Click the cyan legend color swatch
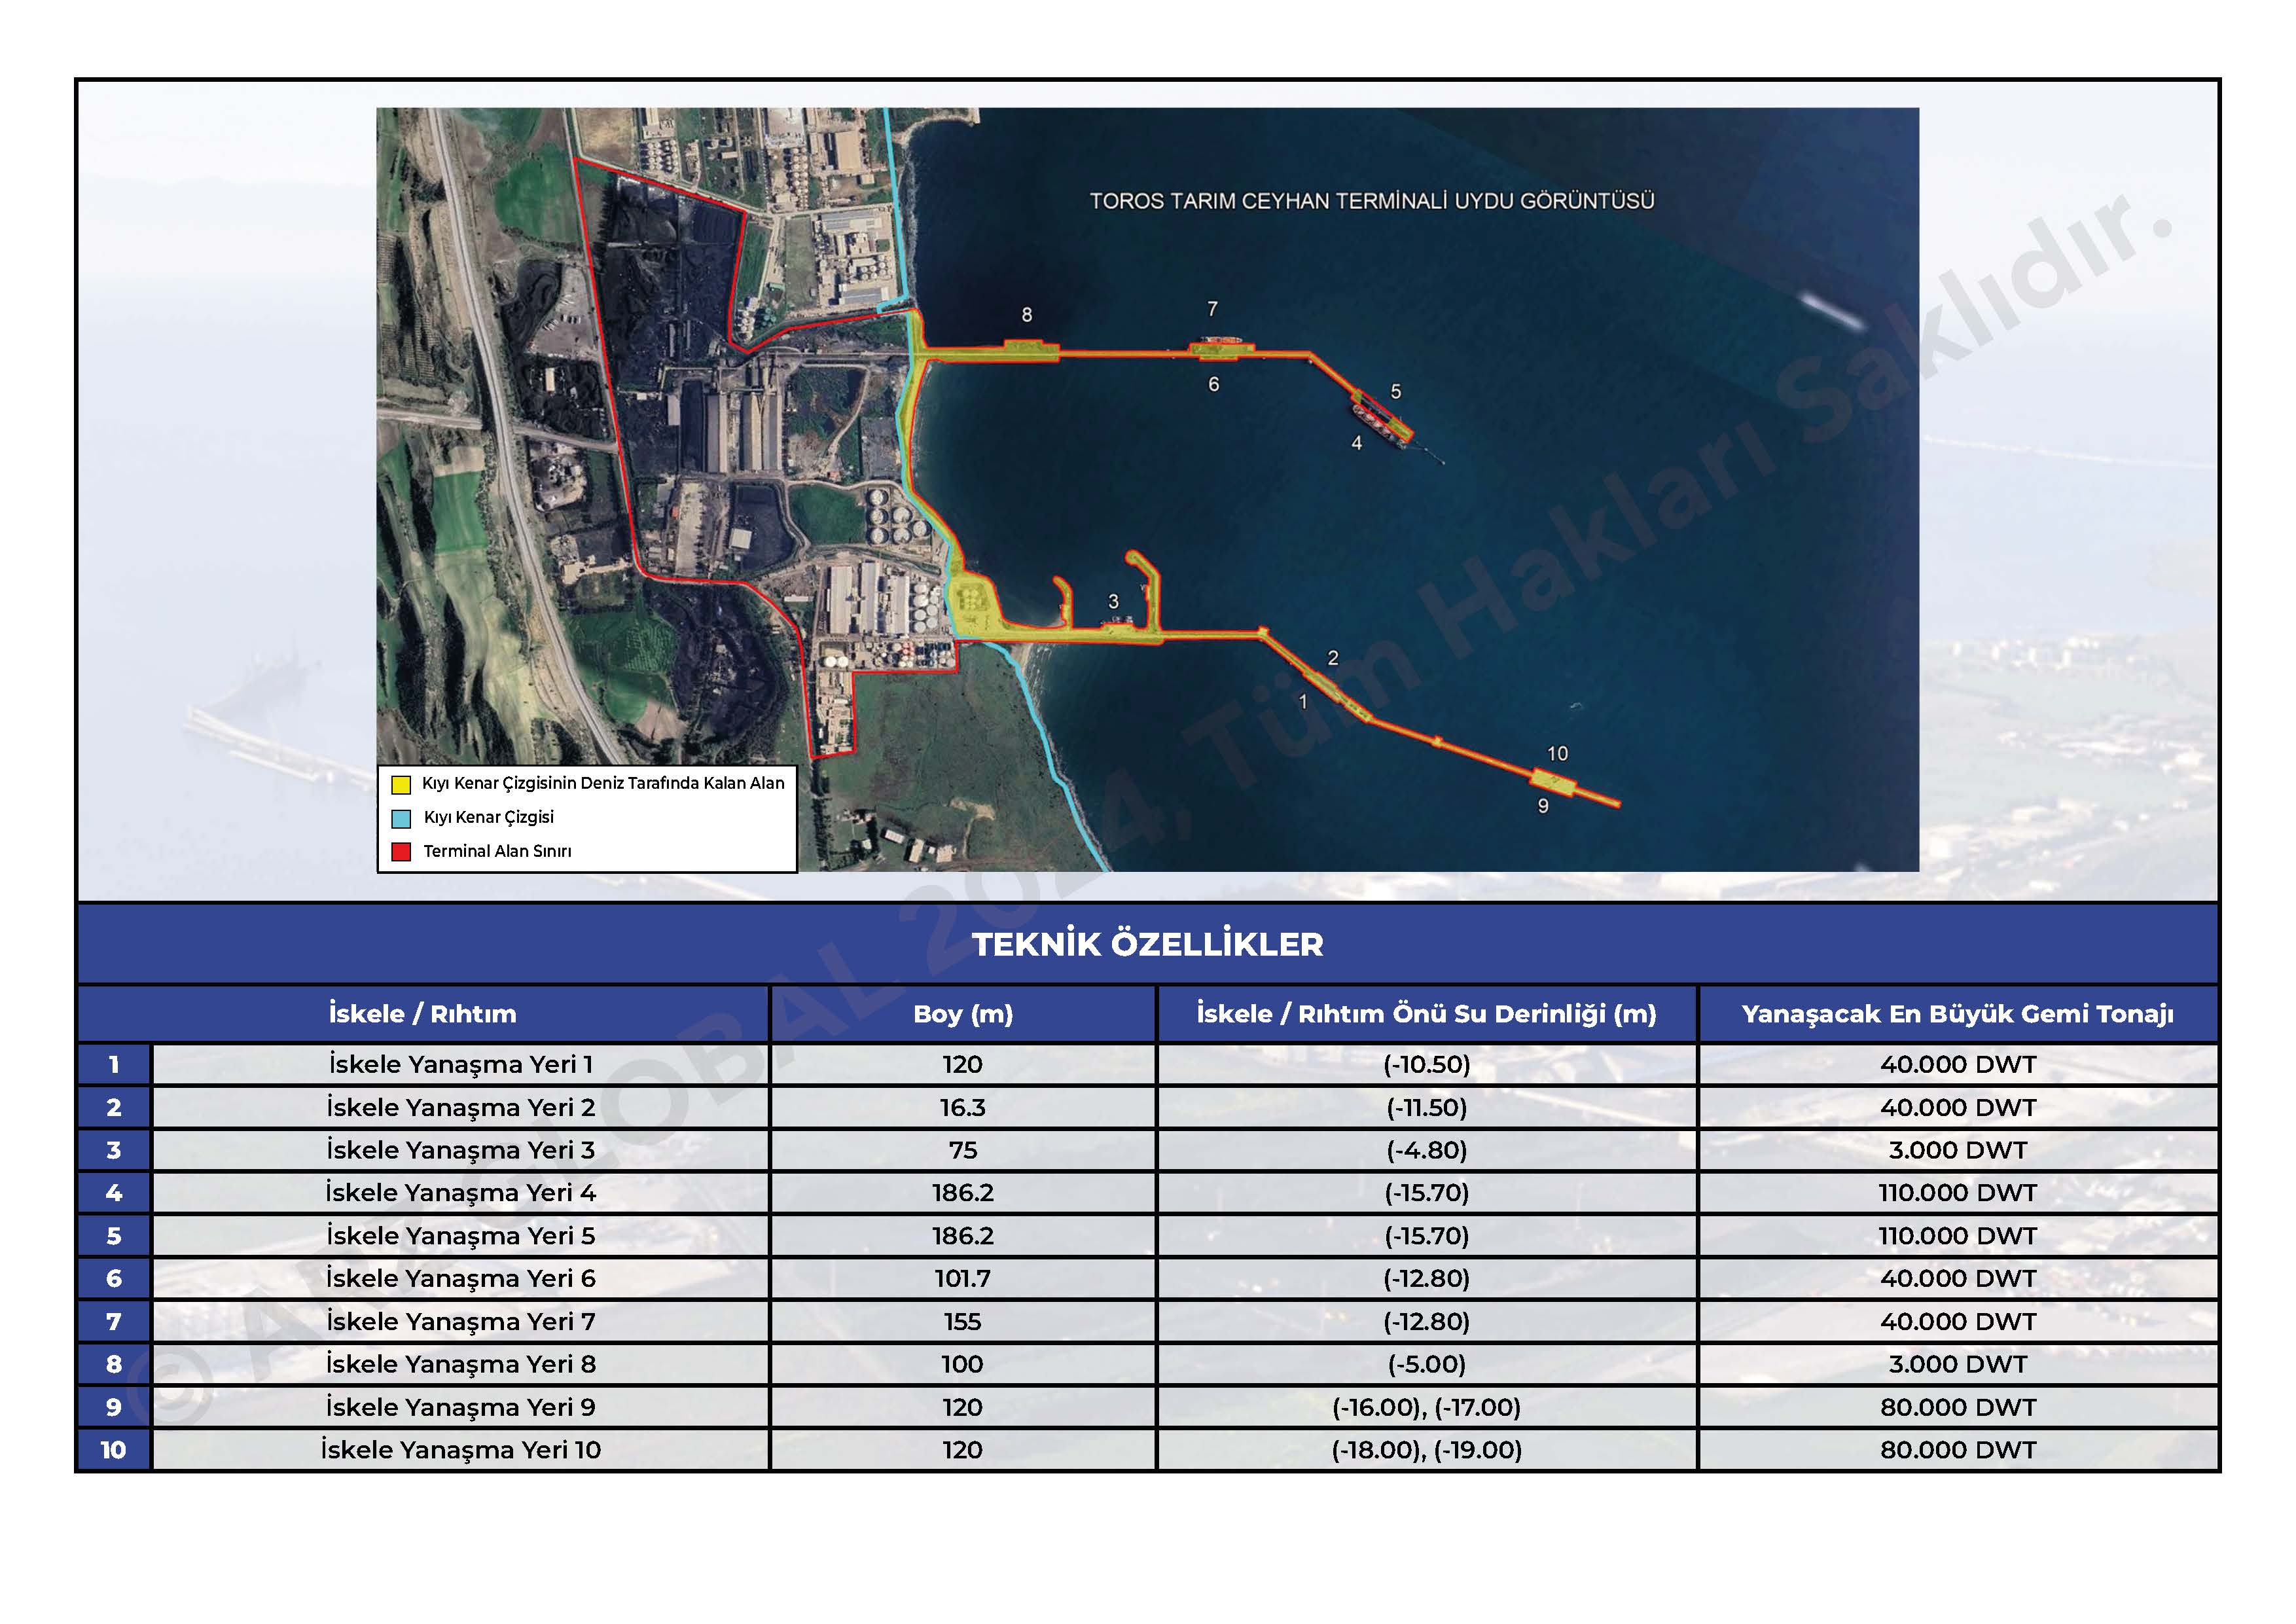This screenshot has width=2296, height=1624. (x=401, y=819)
